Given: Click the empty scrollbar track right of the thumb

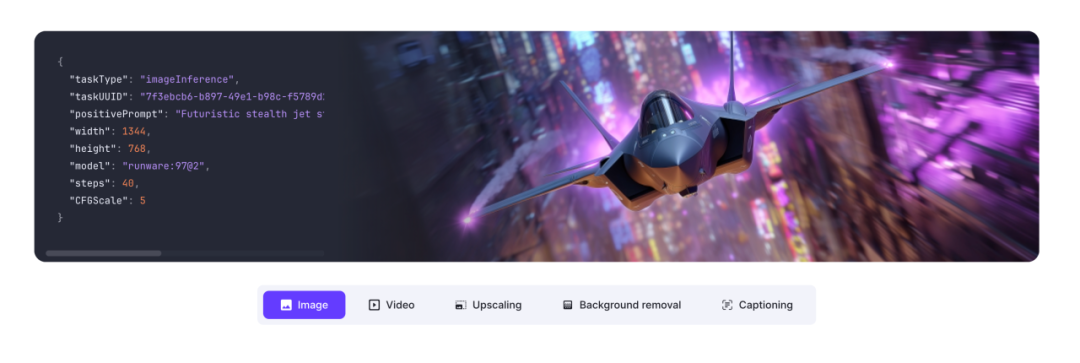Looking at the screenshot, I should [242, 253].
